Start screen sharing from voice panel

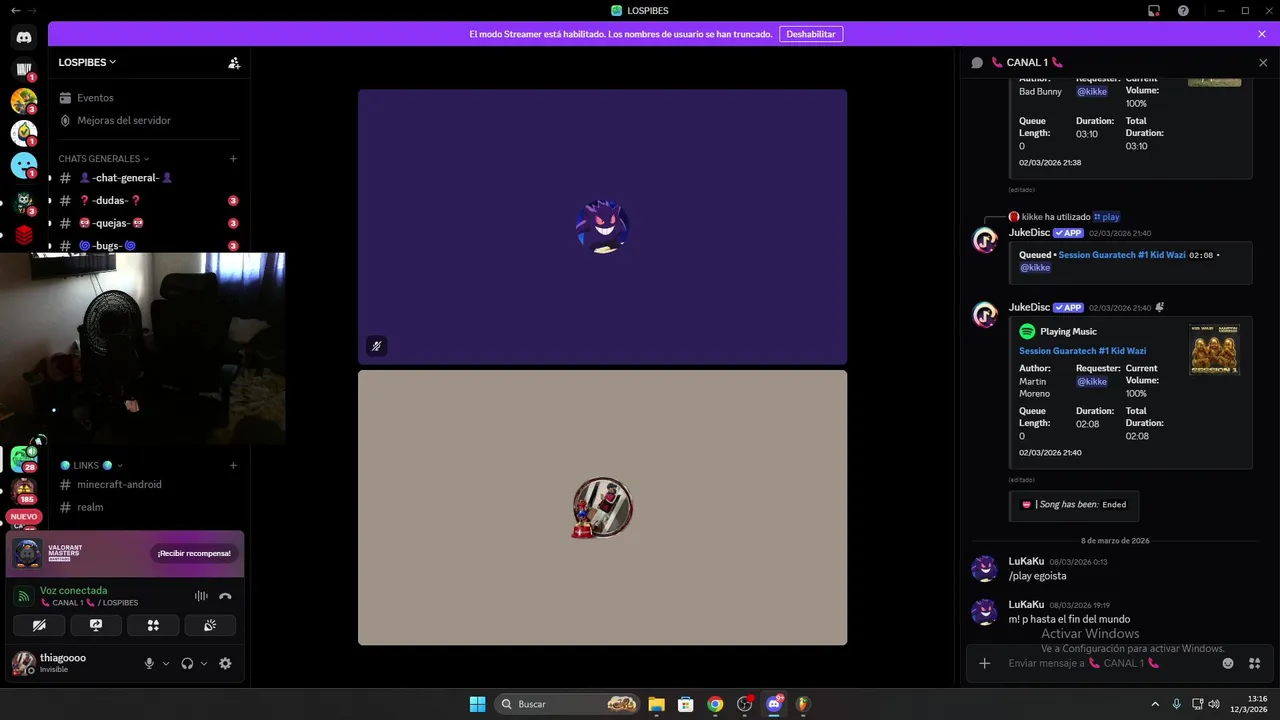click(x=96, y=625)
